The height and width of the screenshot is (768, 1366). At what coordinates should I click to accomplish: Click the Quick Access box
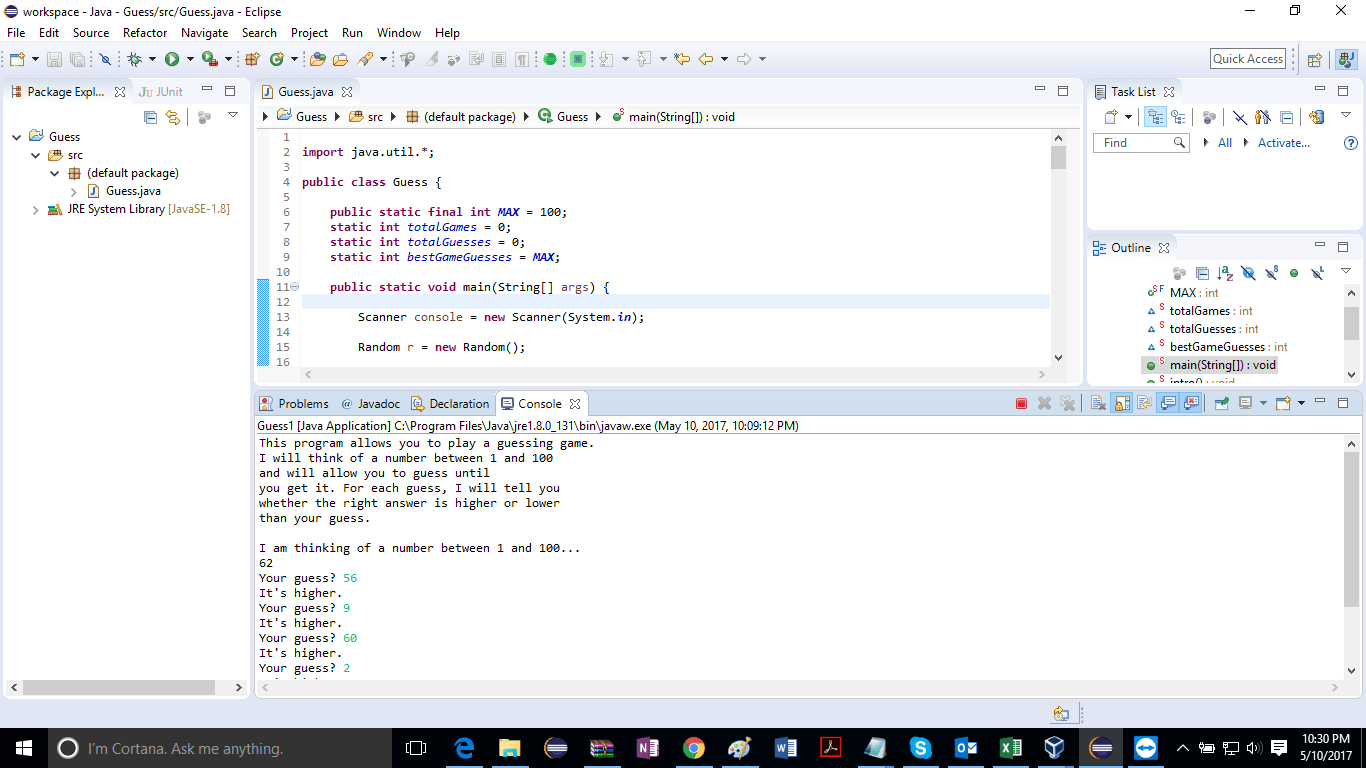point(1248,59)
